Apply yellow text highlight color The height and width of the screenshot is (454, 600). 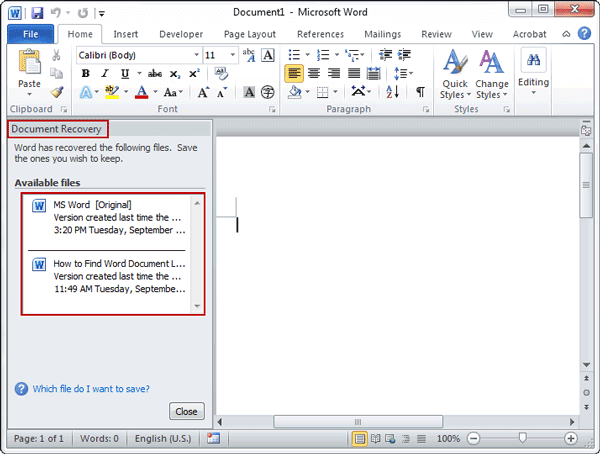pos(112,92)
